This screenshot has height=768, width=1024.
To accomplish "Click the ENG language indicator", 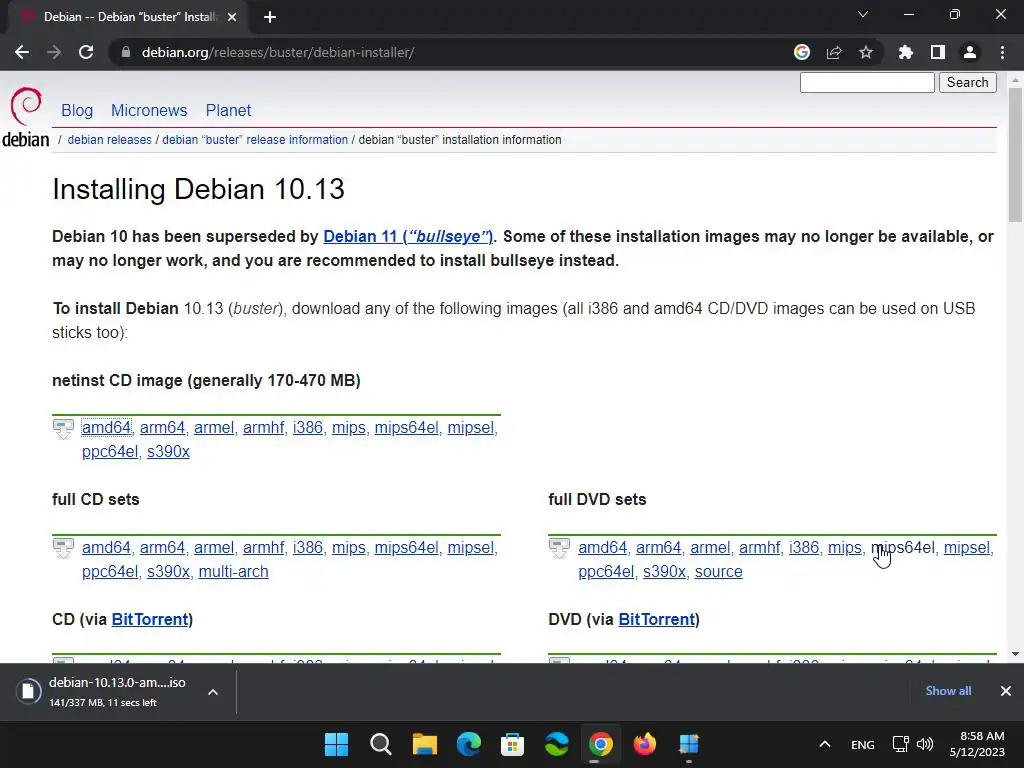I will point(863,744).
